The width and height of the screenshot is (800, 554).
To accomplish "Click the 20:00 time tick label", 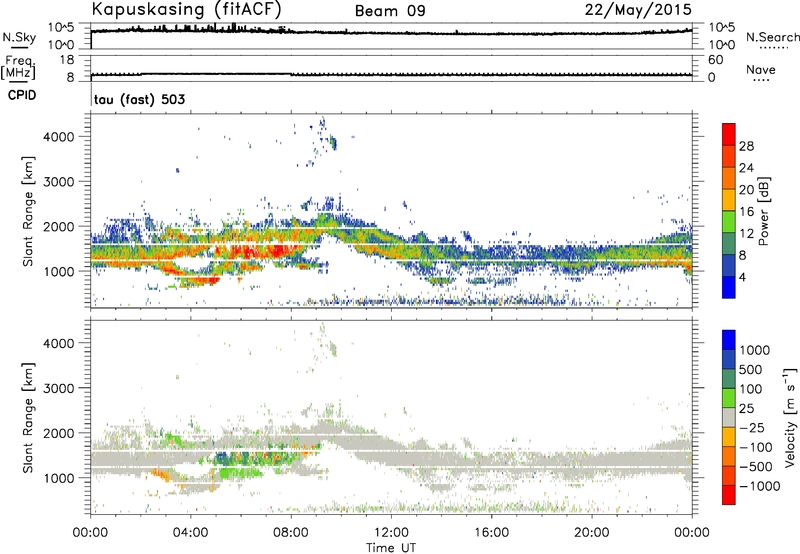I will pyautogui.click(x=591, y=533).
